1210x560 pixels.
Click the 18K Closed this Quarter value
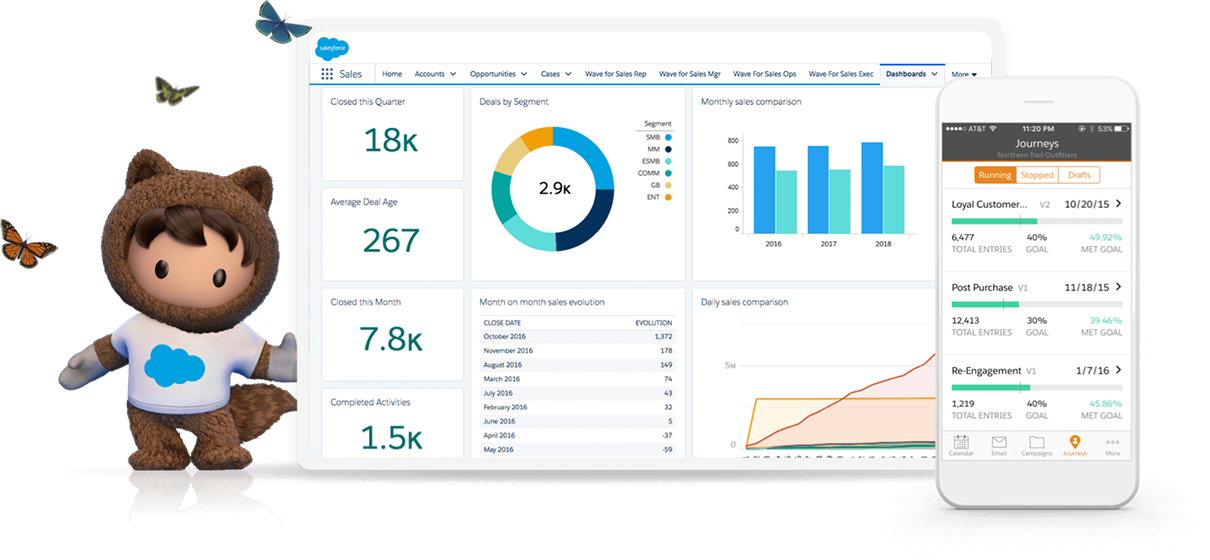click(391, 141)
